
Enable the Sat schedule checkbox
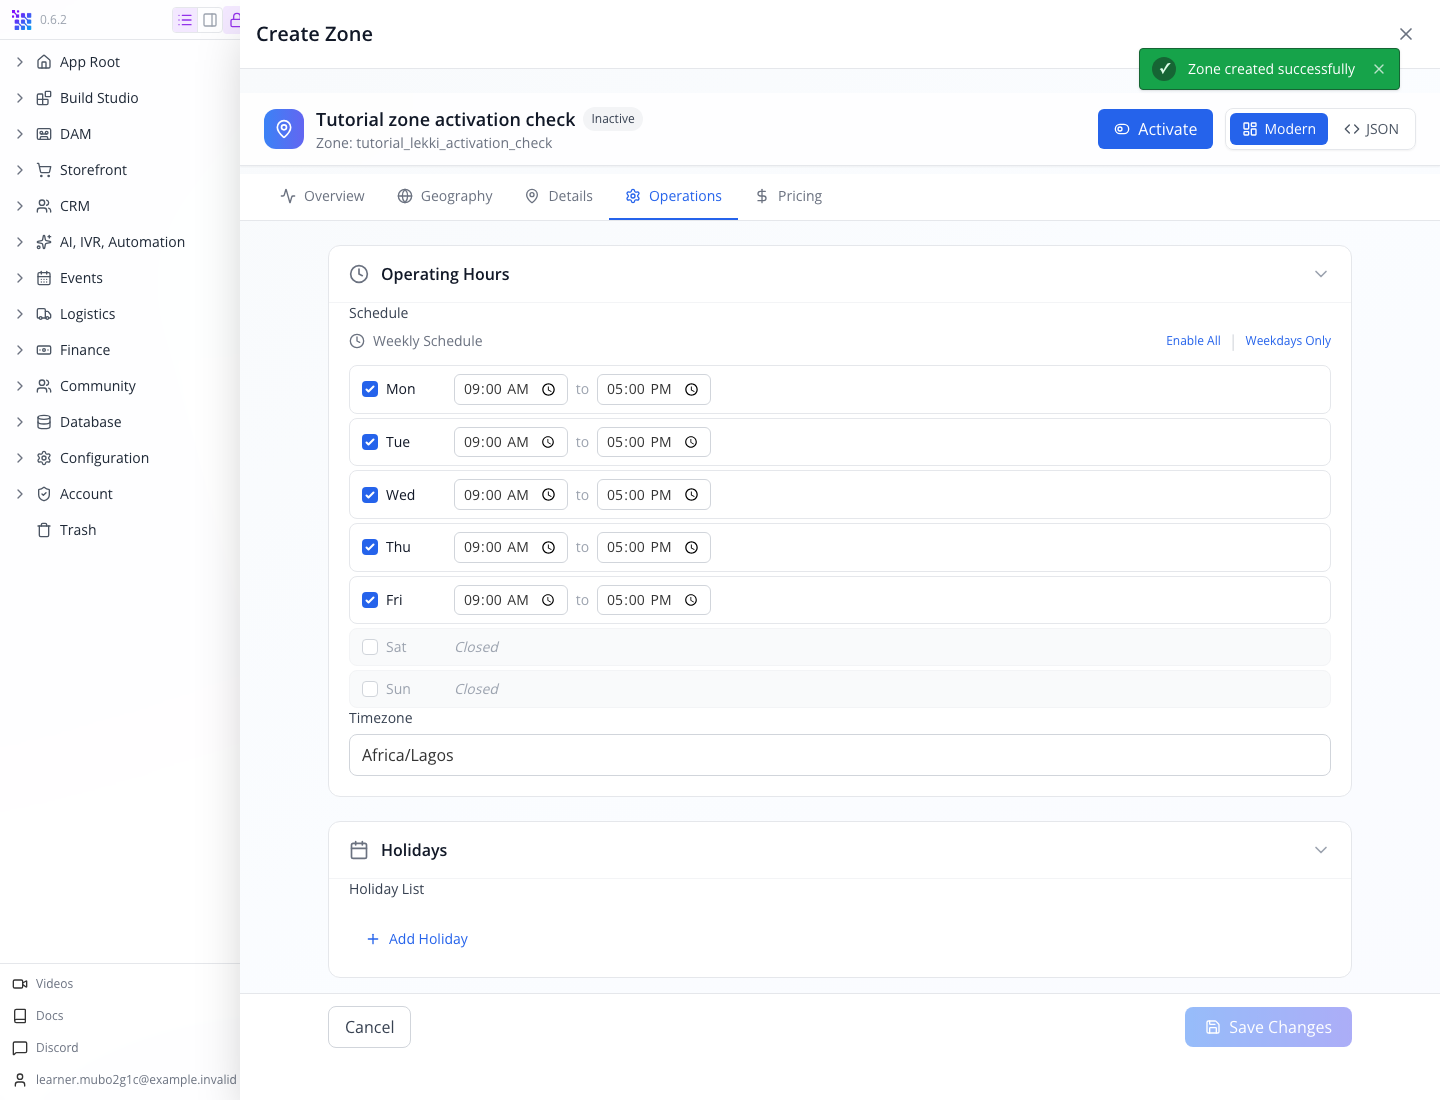click(x=370, y=647)
